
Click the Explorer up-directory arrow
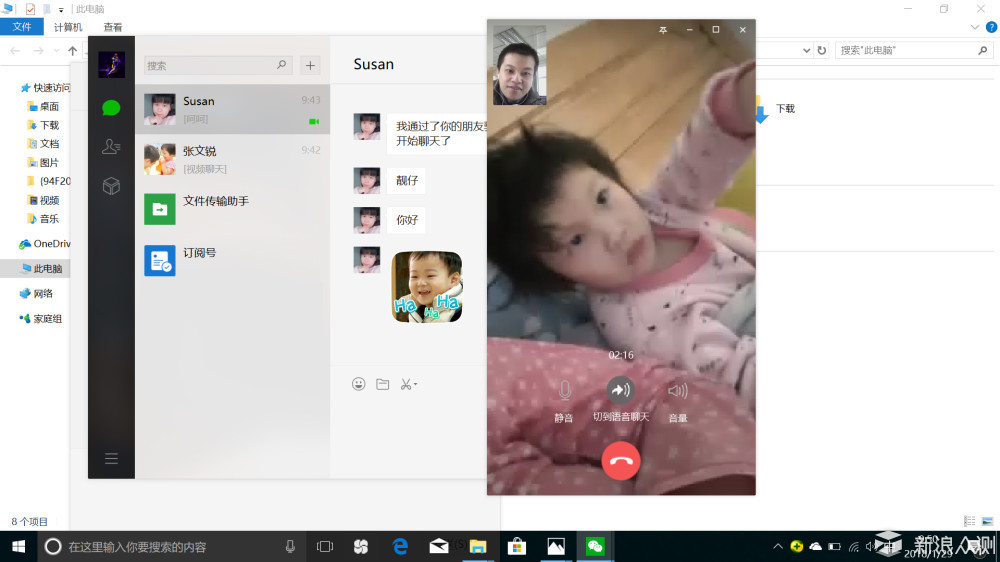73,50
